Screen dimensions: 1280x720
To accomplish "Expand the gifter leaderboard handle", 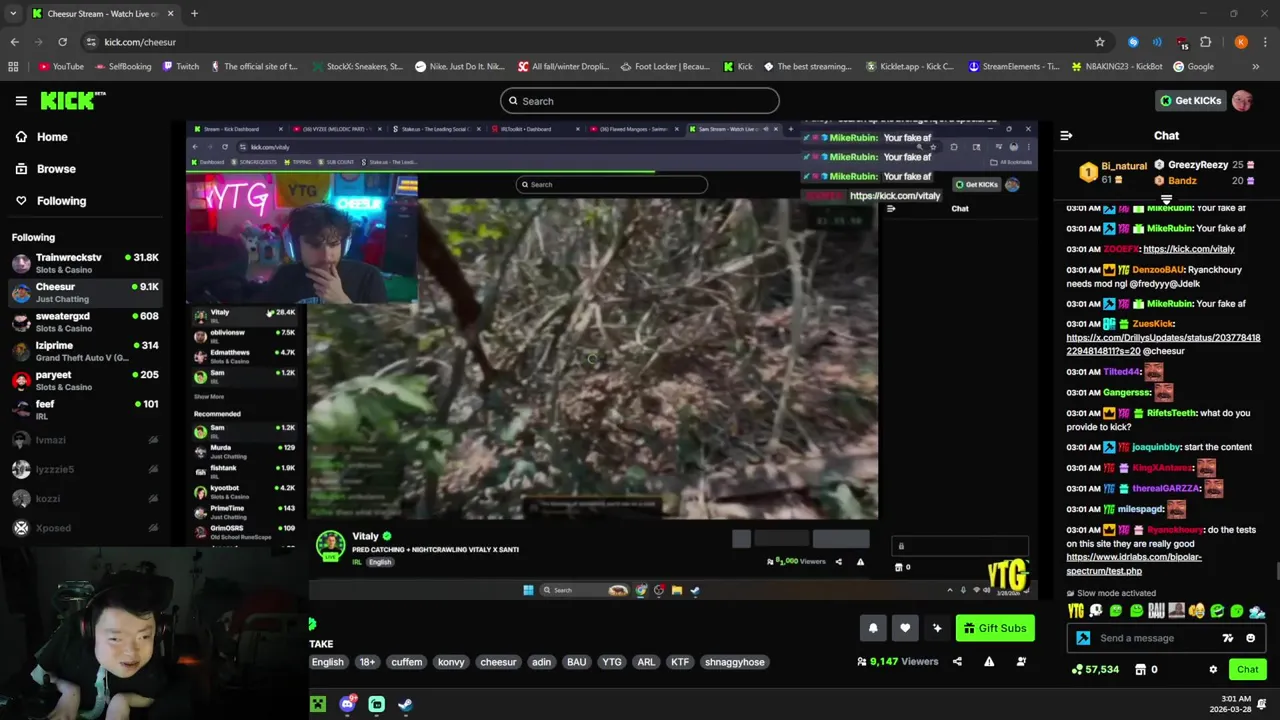I will click(1166, 200).
